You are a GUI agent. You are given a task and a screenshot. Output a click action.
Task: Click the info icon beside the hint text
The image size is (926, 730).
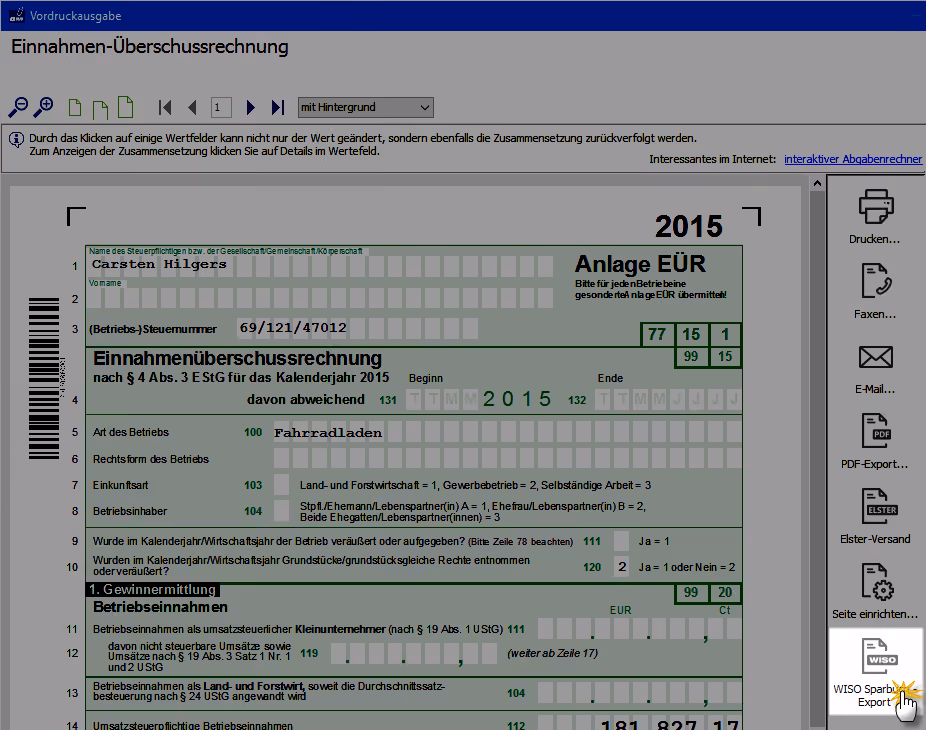tap(16, 139)
